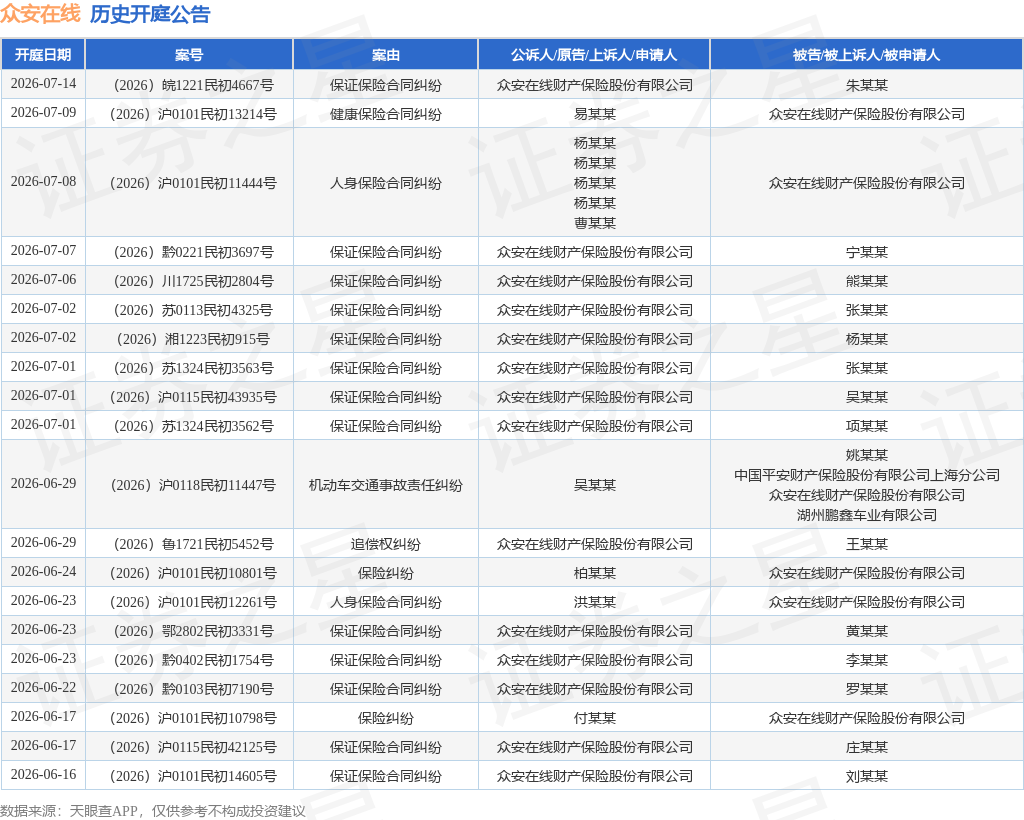Open case (2026)鲁1721民初5452号

click(193, 544)
